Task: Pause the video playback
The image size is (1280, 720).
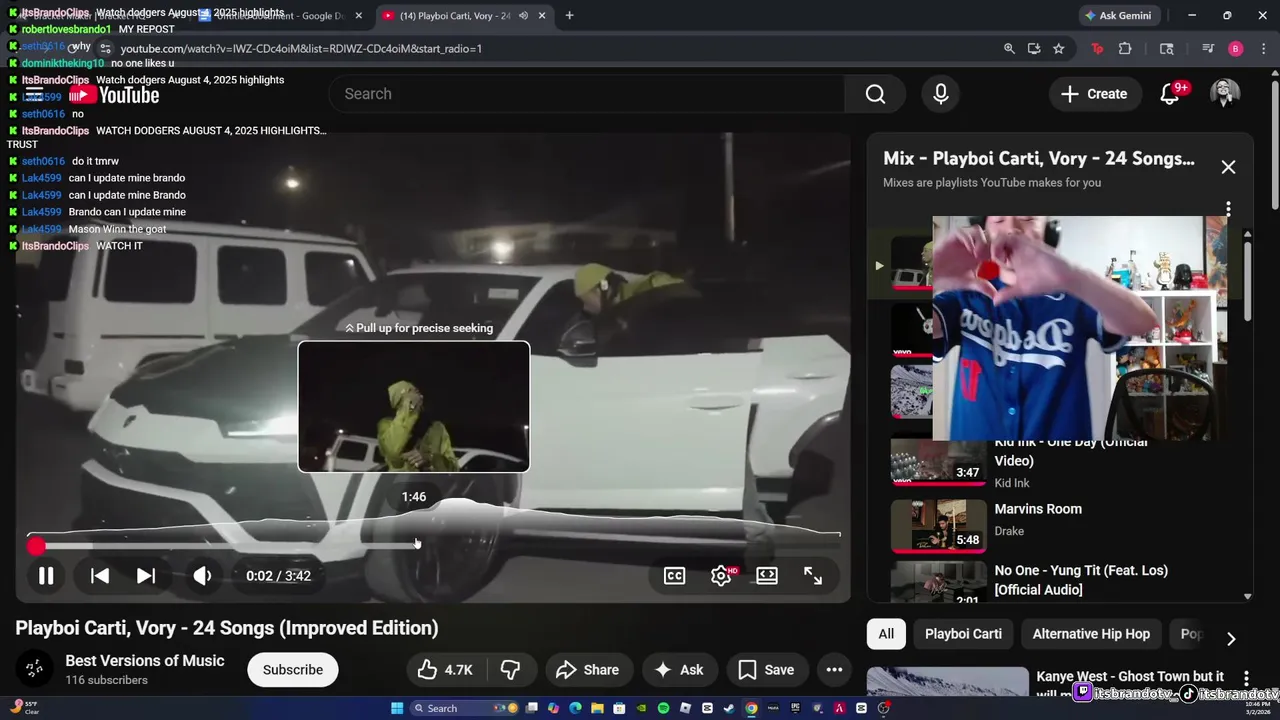Action: [46, 576]
